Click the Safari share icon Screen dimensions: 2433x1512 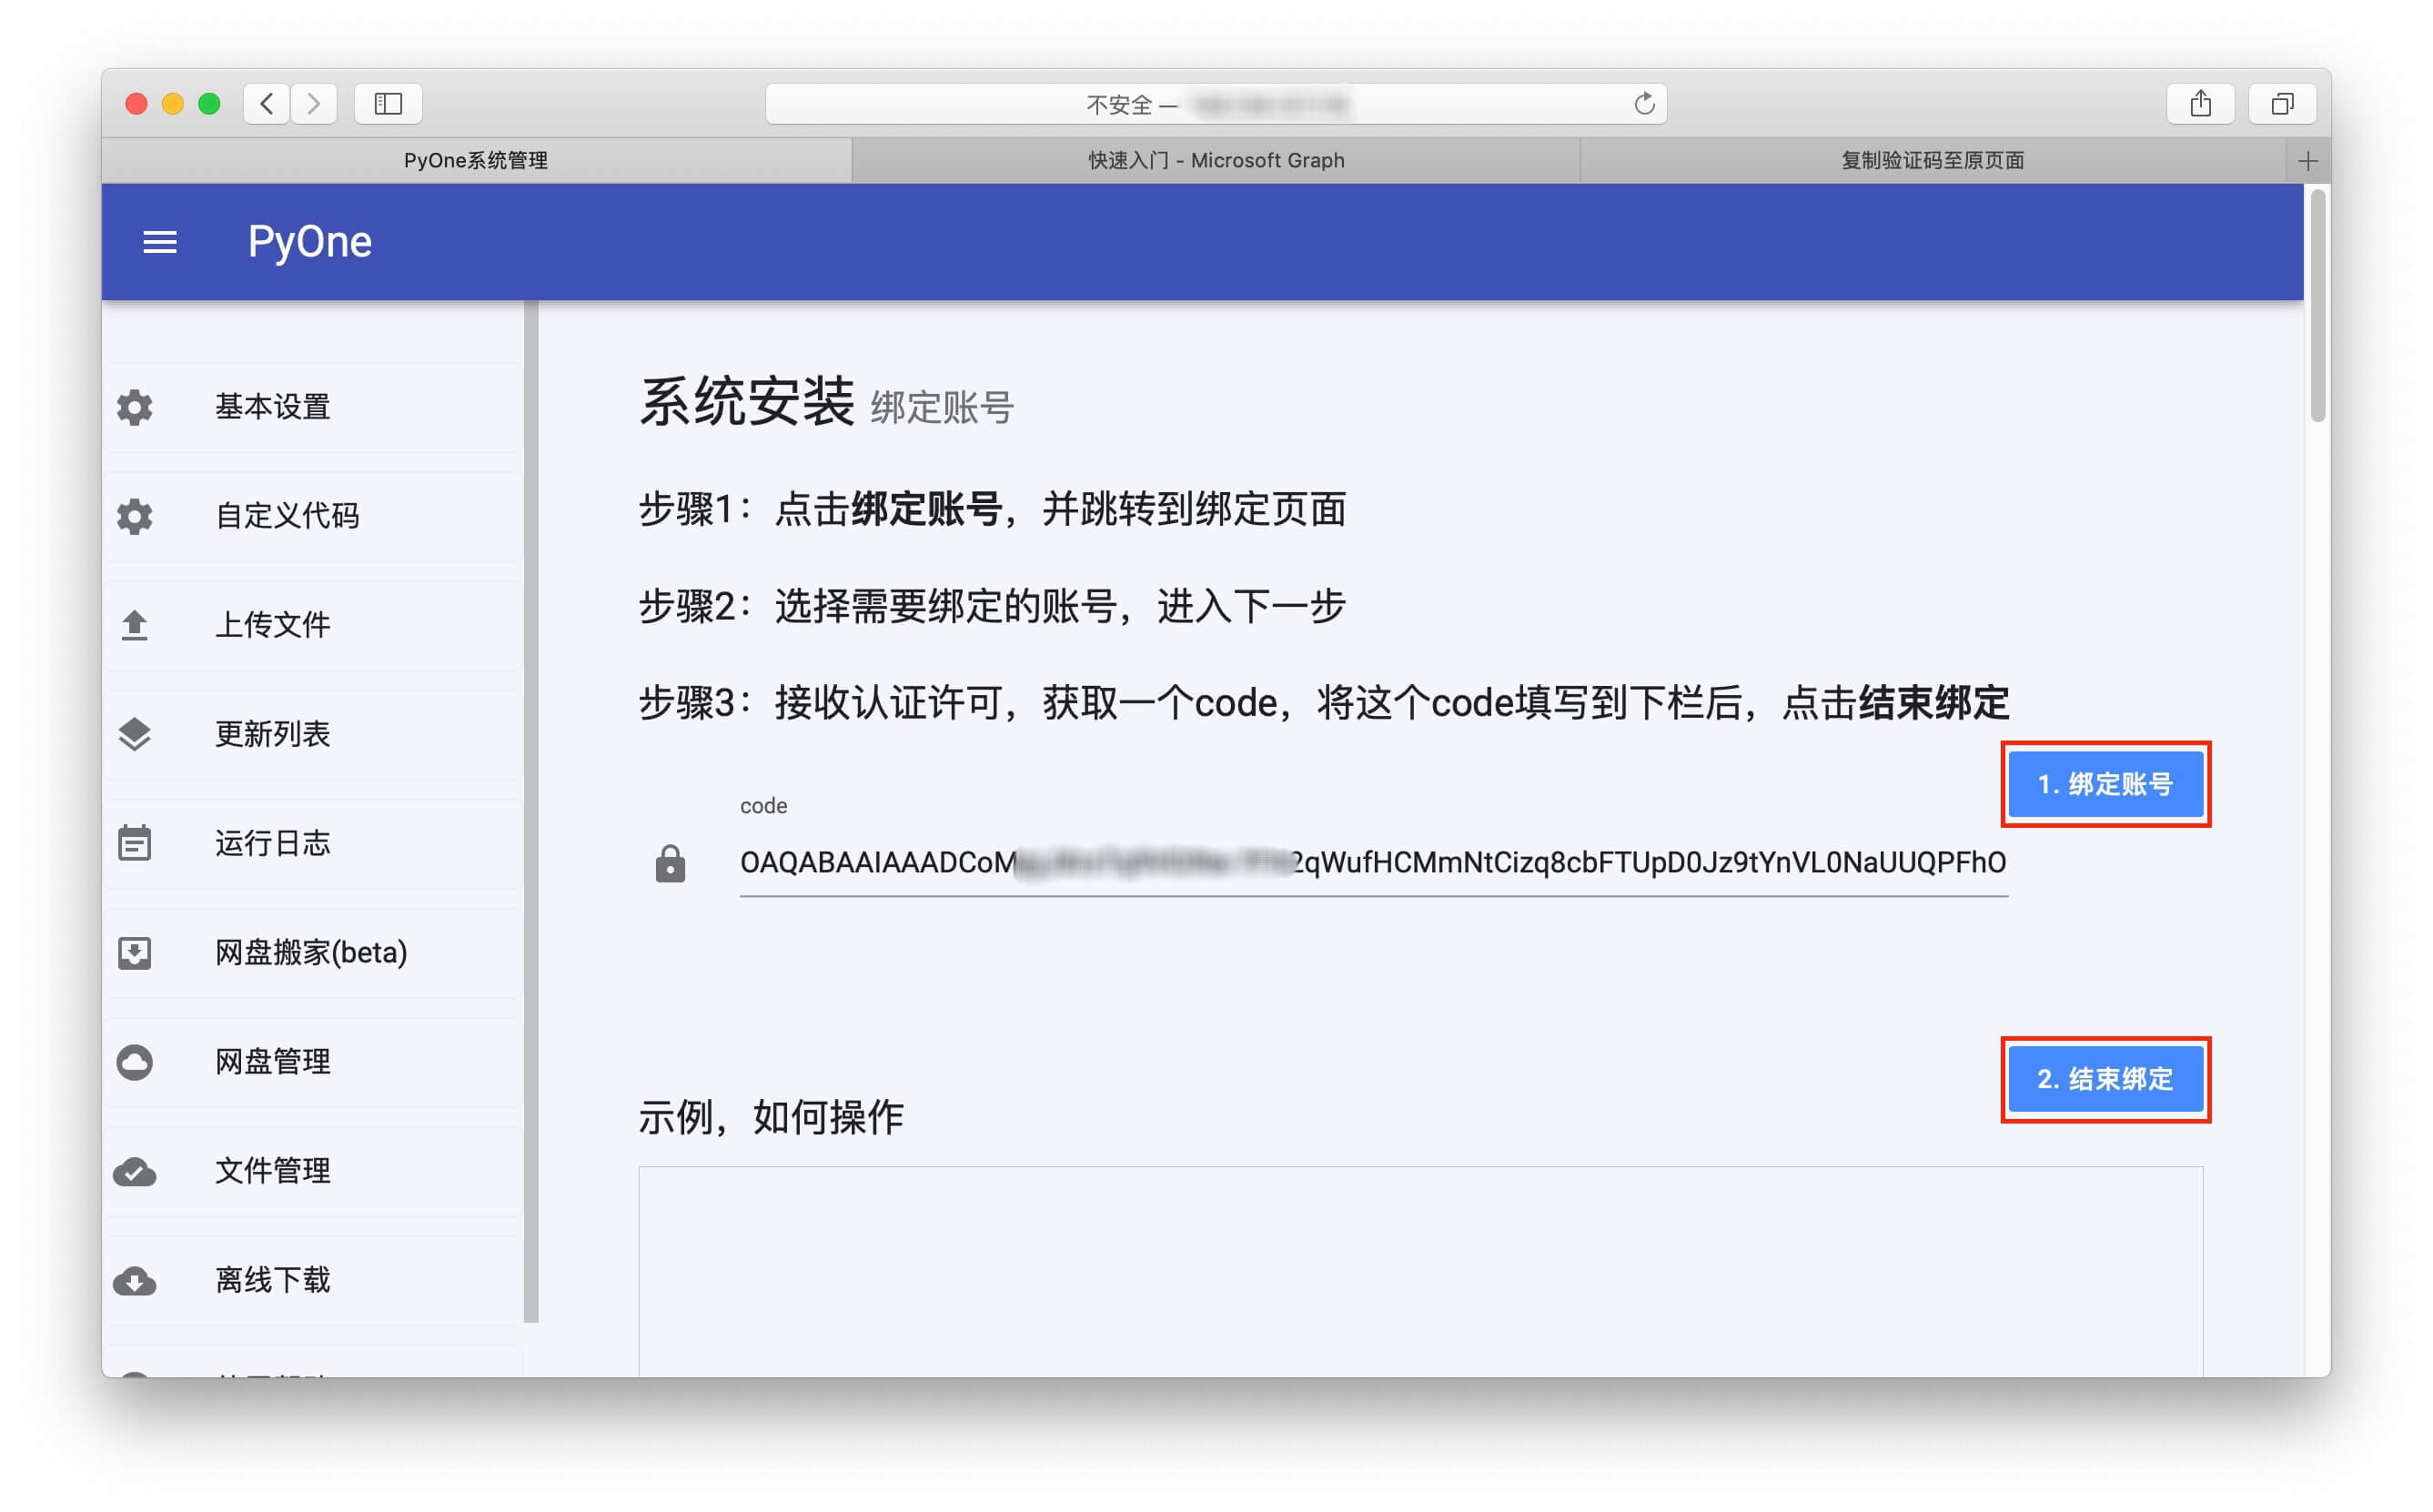pos(2200,104)
